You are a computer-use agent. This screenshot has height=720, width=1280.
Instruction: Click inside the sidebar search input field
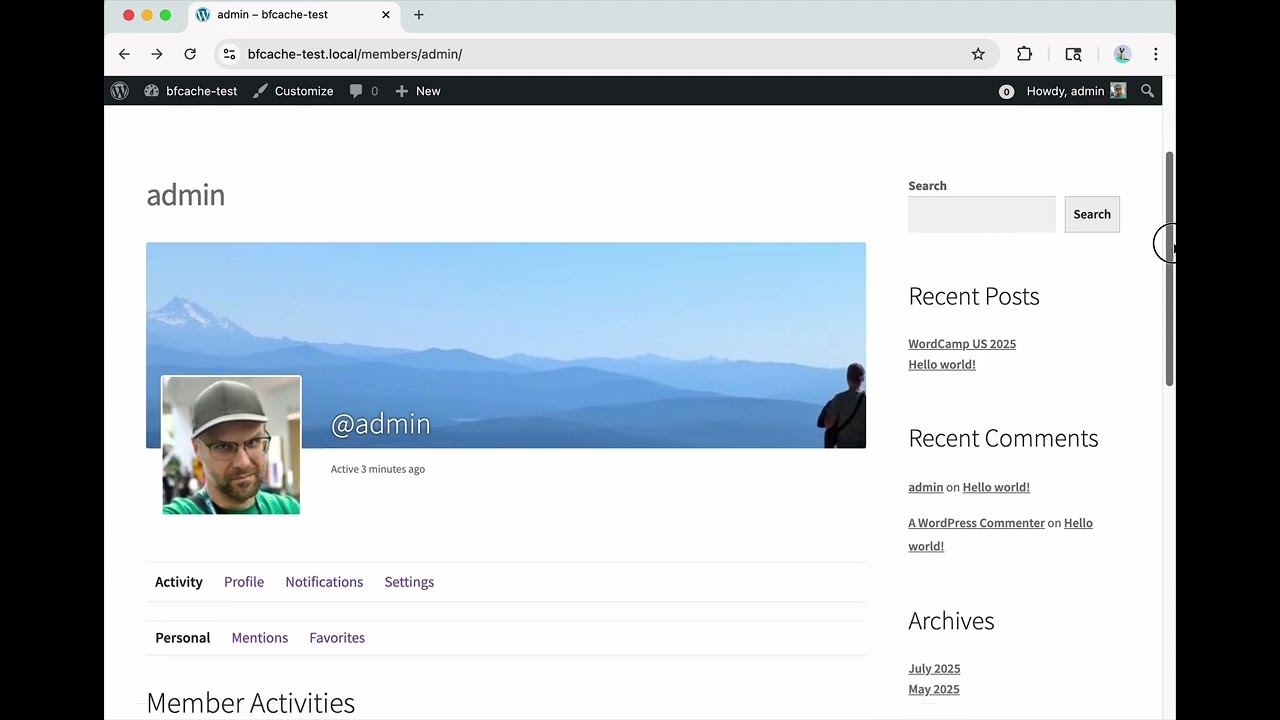pos(981,214)
